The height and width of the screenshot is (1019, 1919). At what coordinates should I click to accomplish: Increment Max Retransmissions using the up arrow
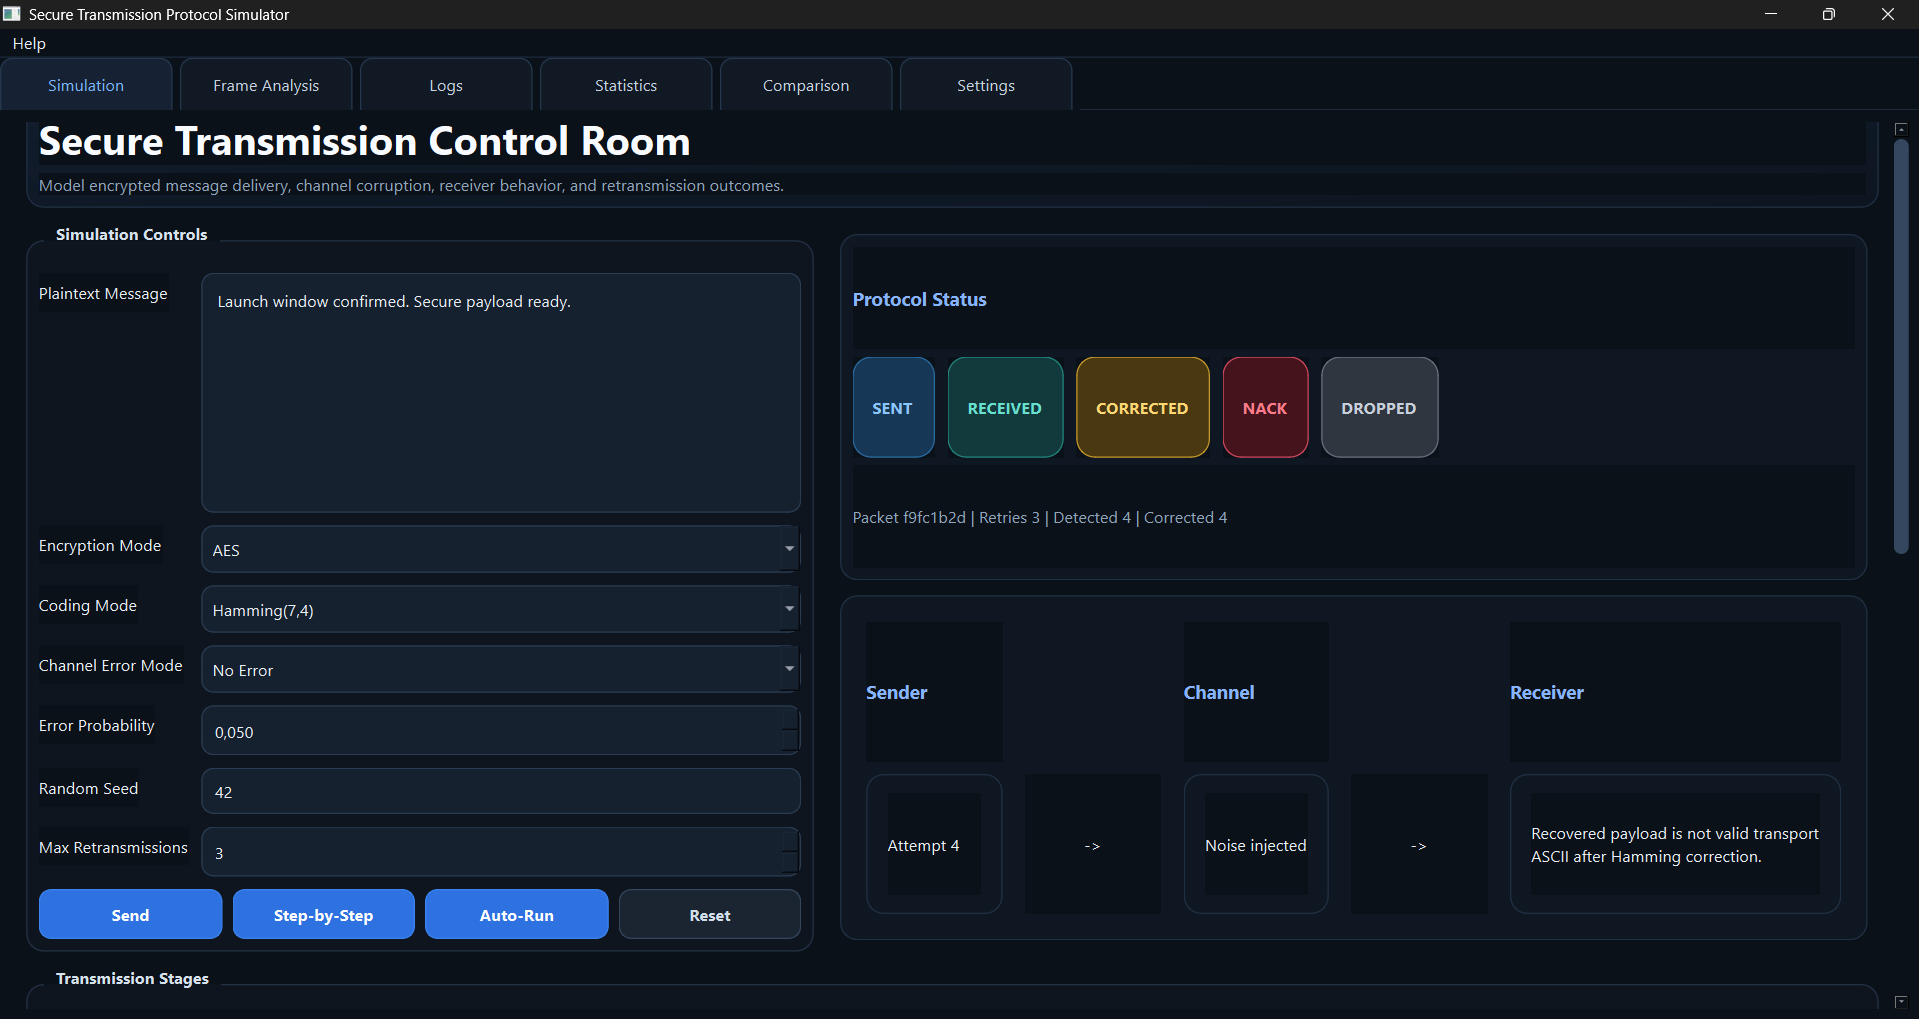[790, 840]
